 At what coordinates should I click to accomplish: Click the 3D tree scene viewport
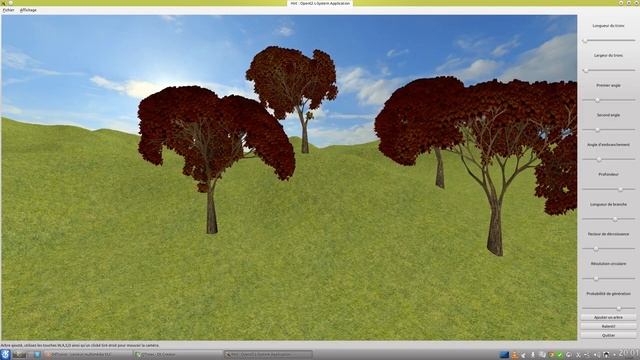click(x=289, y=178)
